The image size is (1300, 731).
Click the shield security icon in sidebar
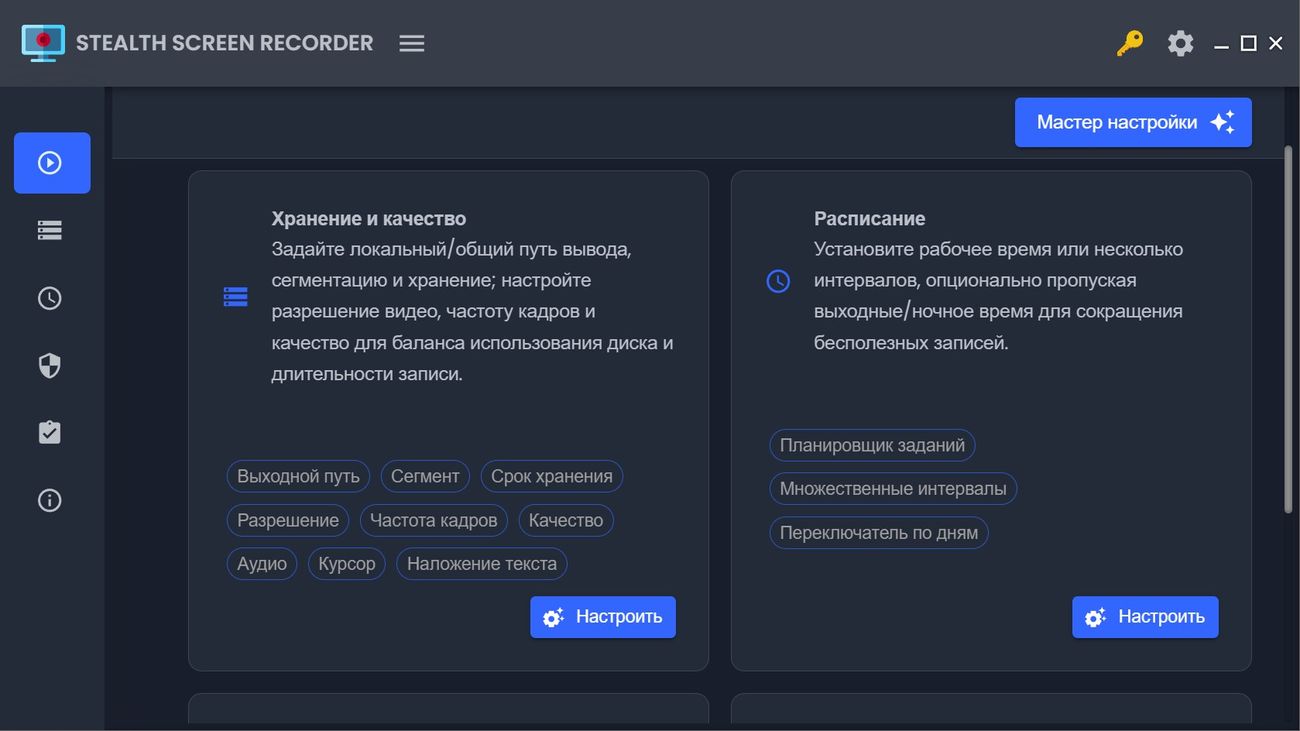pyautogui.click(x=49, y=365)
